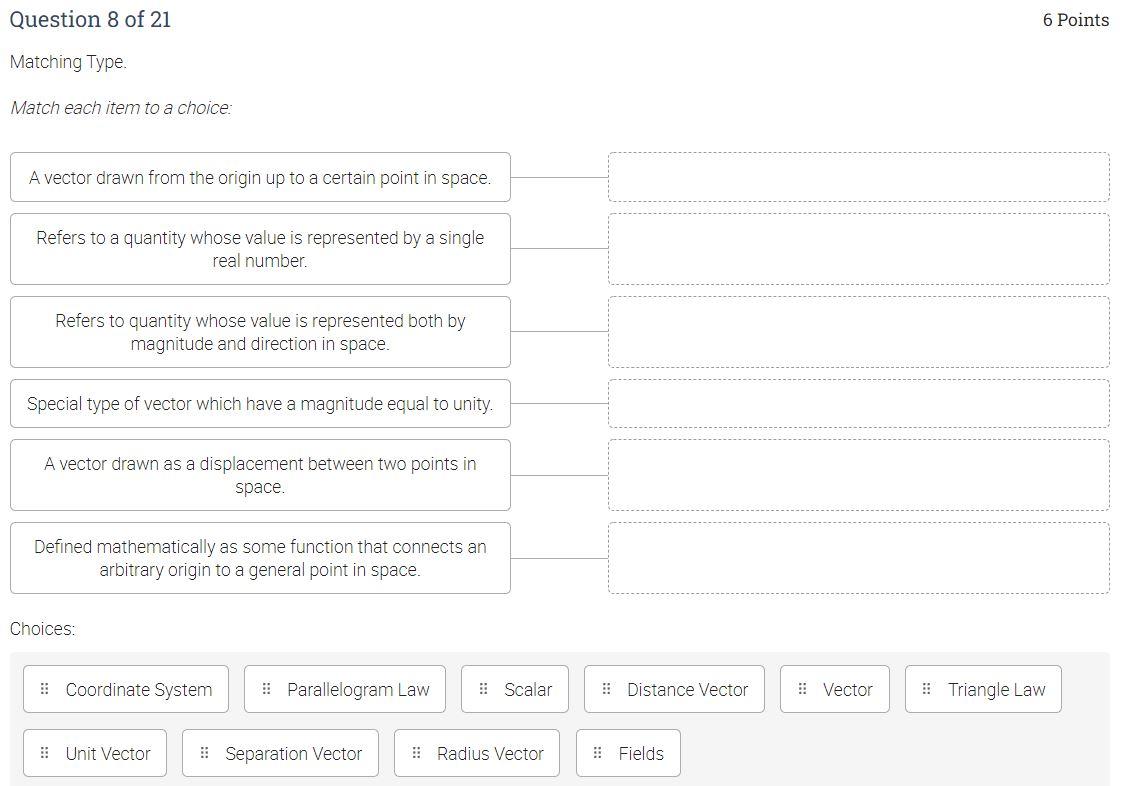Click the "A vector drawn from the origin" prompt

point(260,177)
